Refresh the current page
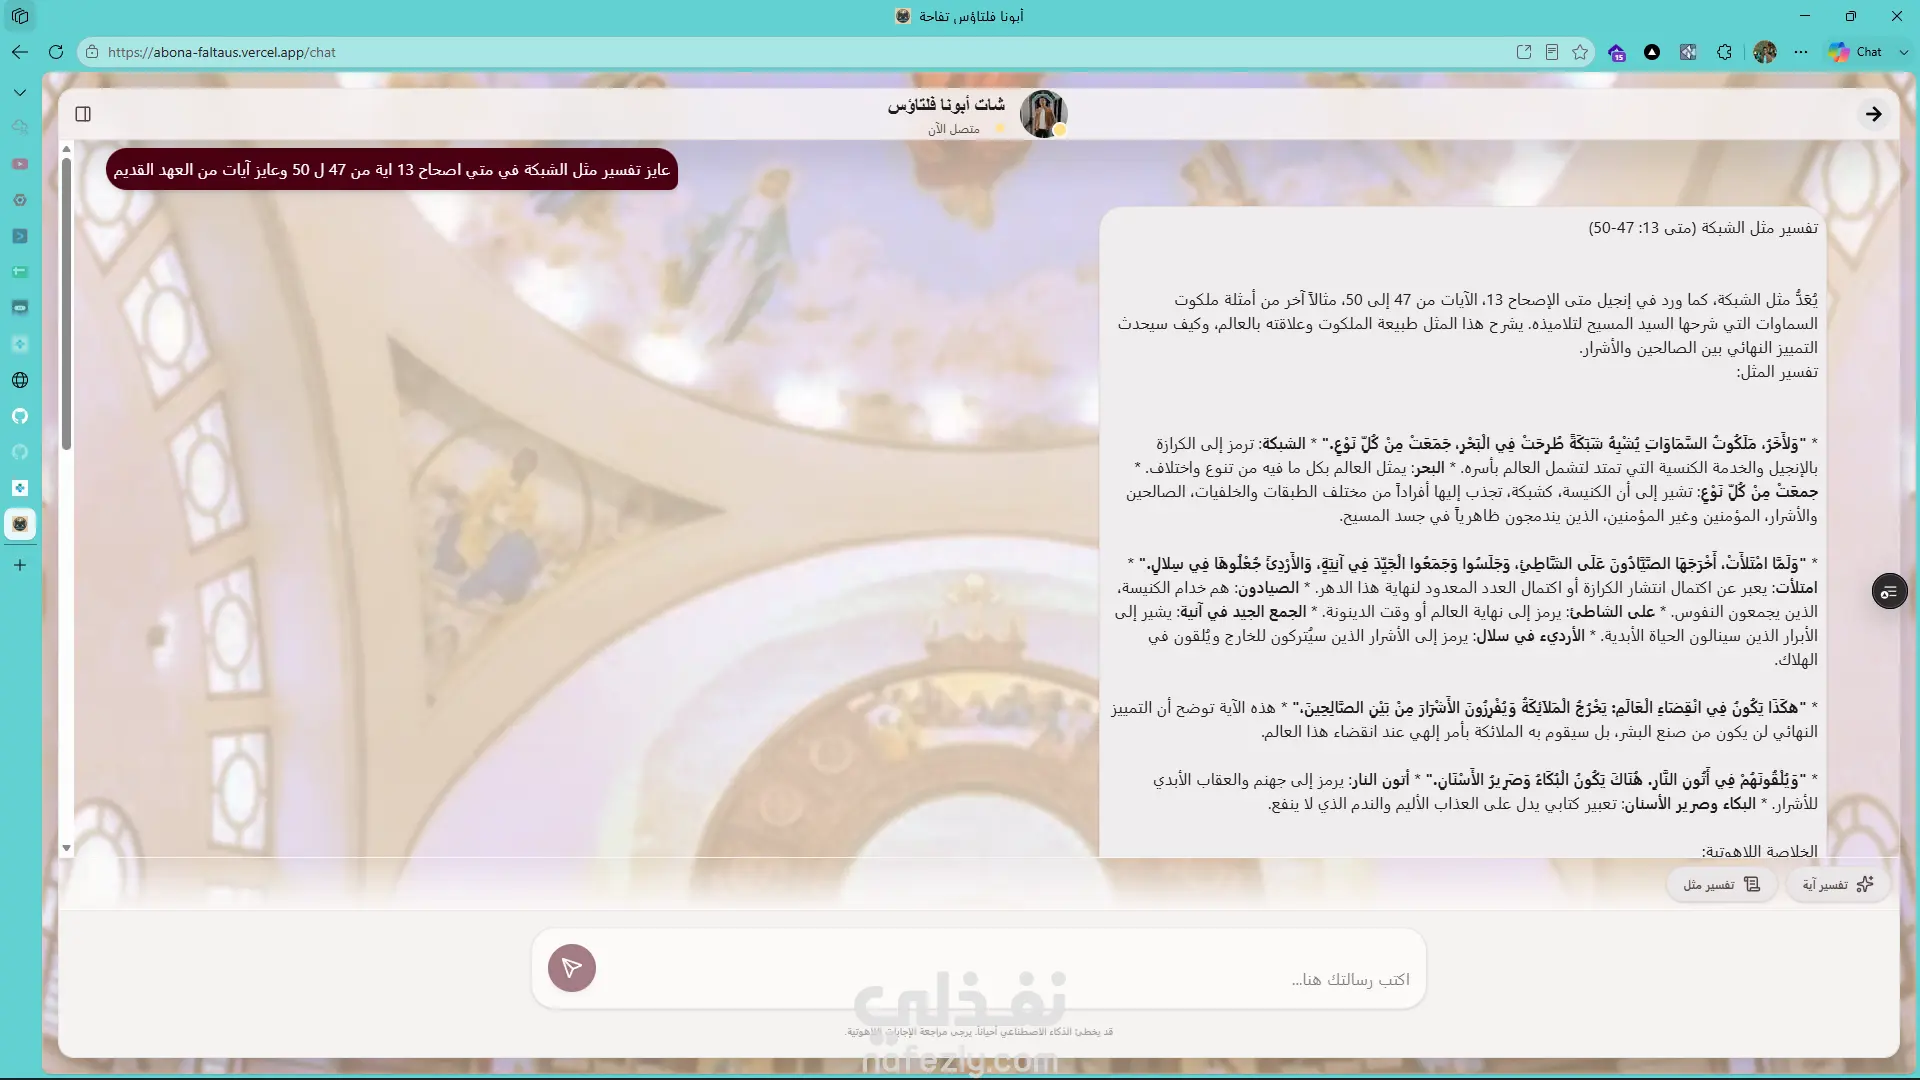This screenshot has width=1920, height=1080. pos(56,52)
